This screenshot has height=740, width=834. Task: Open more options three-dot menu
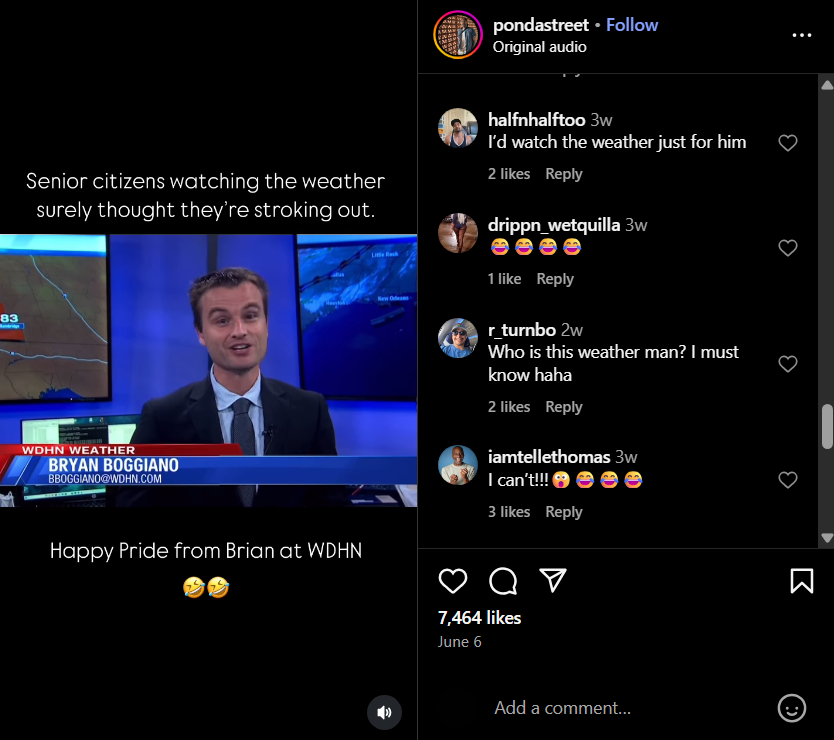point(802,35)
